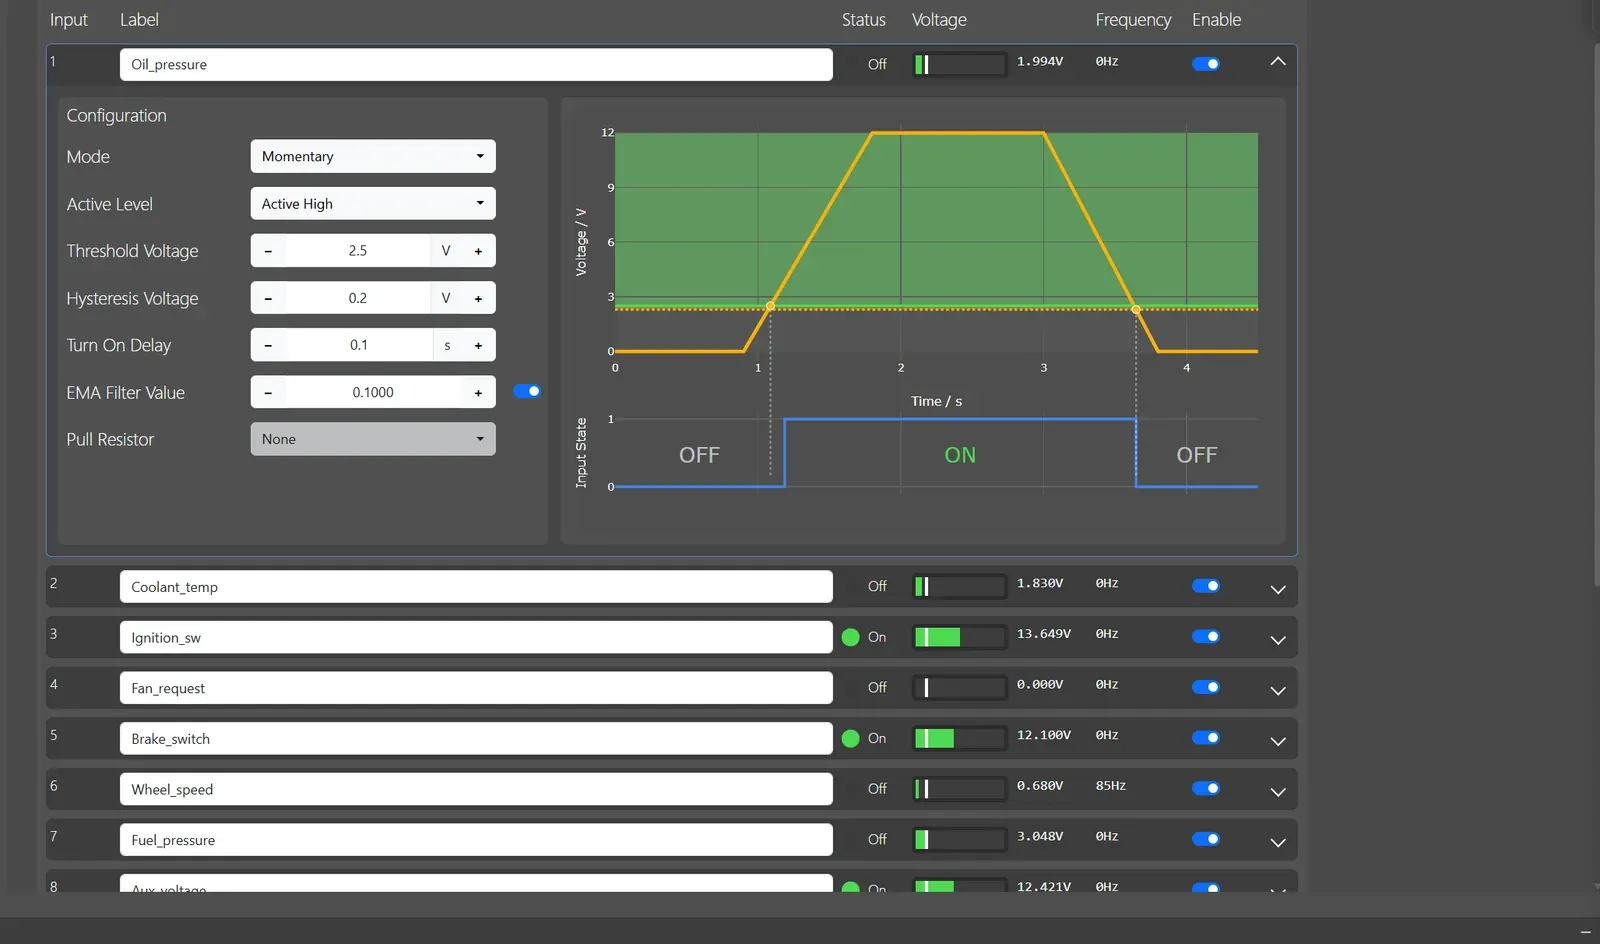Image resolution: width=1600 pixels, height=944 pixels.
Task: Click the Turn On Delay value 0.1
Action: click(x=359, y=345)
